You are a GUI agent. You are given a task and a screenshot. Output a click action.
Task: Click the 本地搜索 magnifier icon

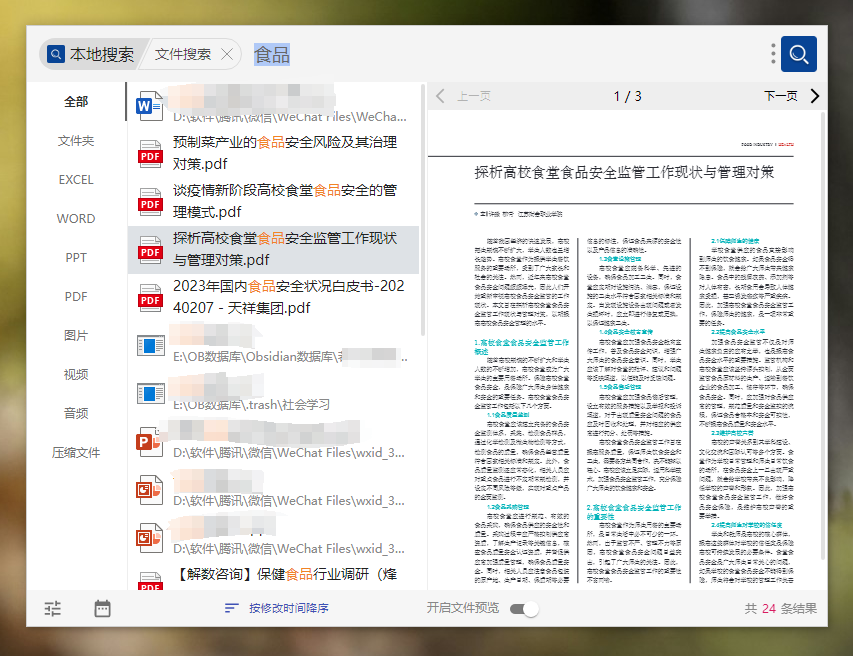55,54
